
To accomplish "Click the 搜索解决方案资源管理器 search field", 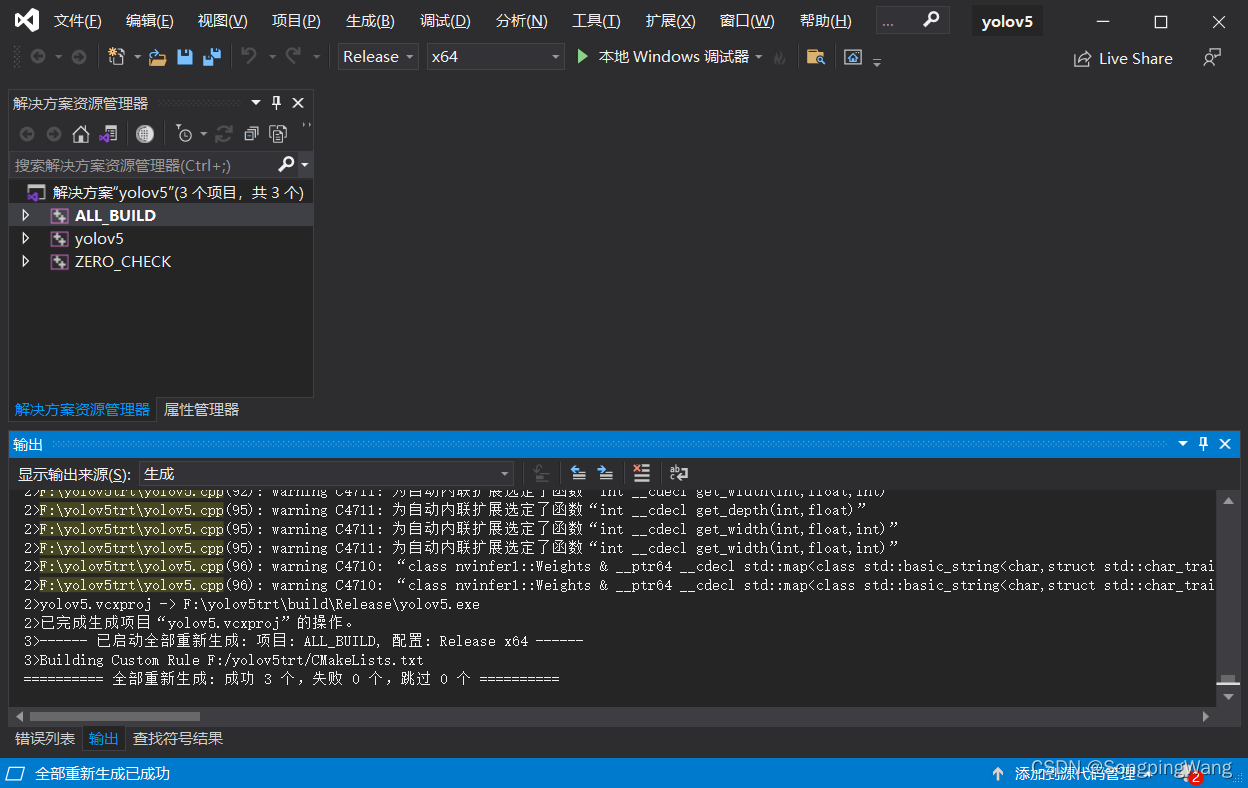I will (144, 165).
